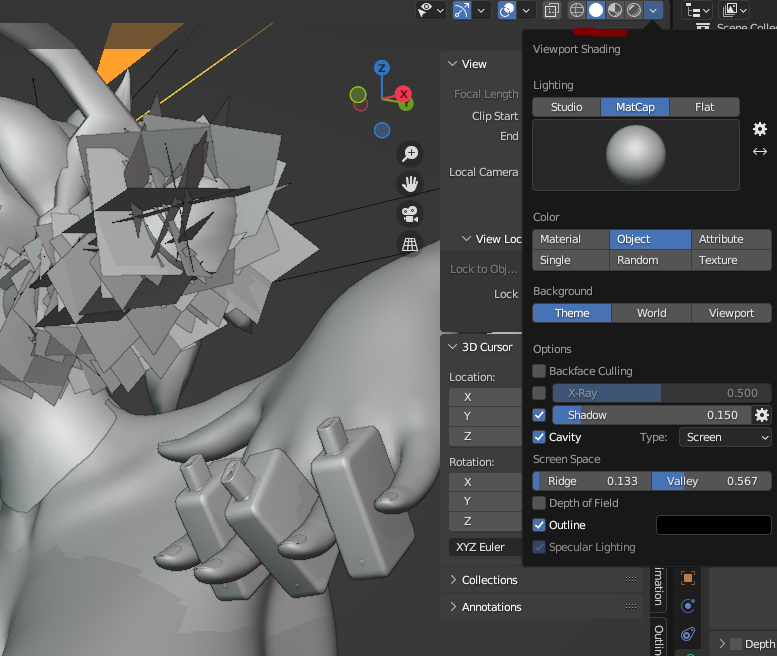Open Physics properties tab icon
The image size is (777, 656).
688,606
